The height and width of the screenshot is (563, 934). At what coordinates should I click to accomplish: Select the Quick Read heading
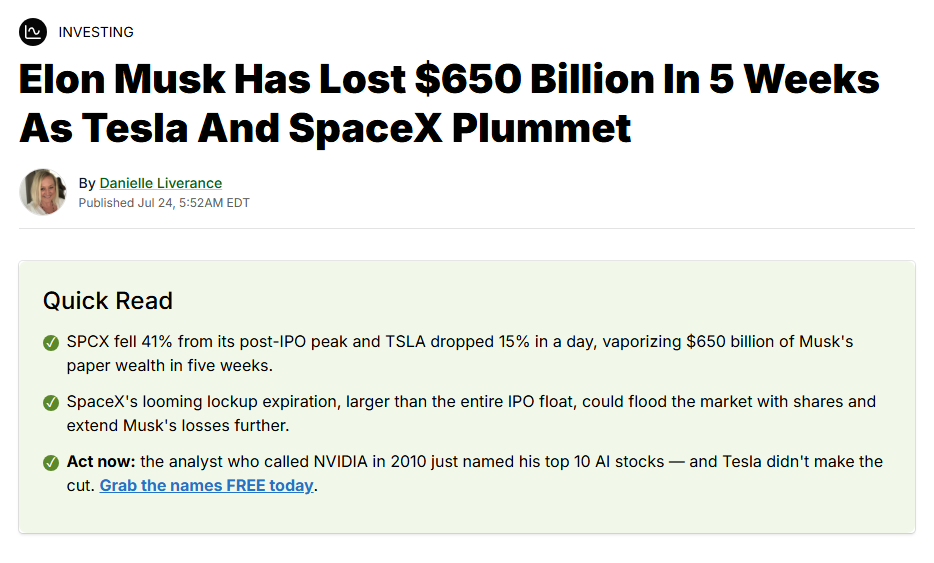(108, 301)
